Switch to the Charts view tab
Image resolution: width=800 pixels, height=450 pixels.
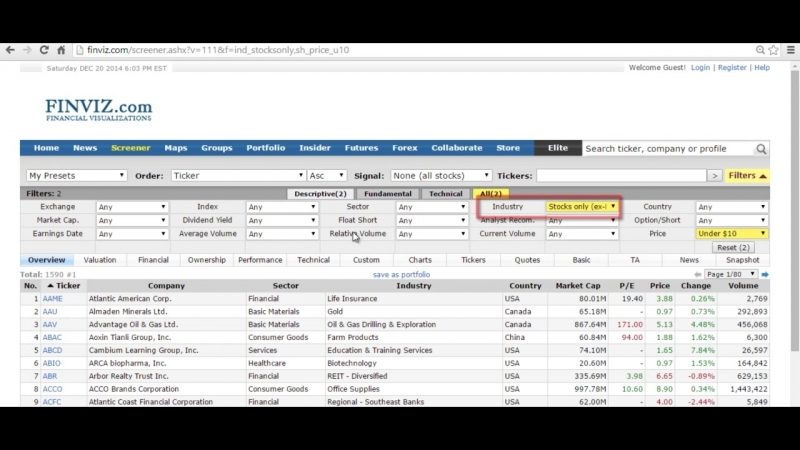click(420, 260)
